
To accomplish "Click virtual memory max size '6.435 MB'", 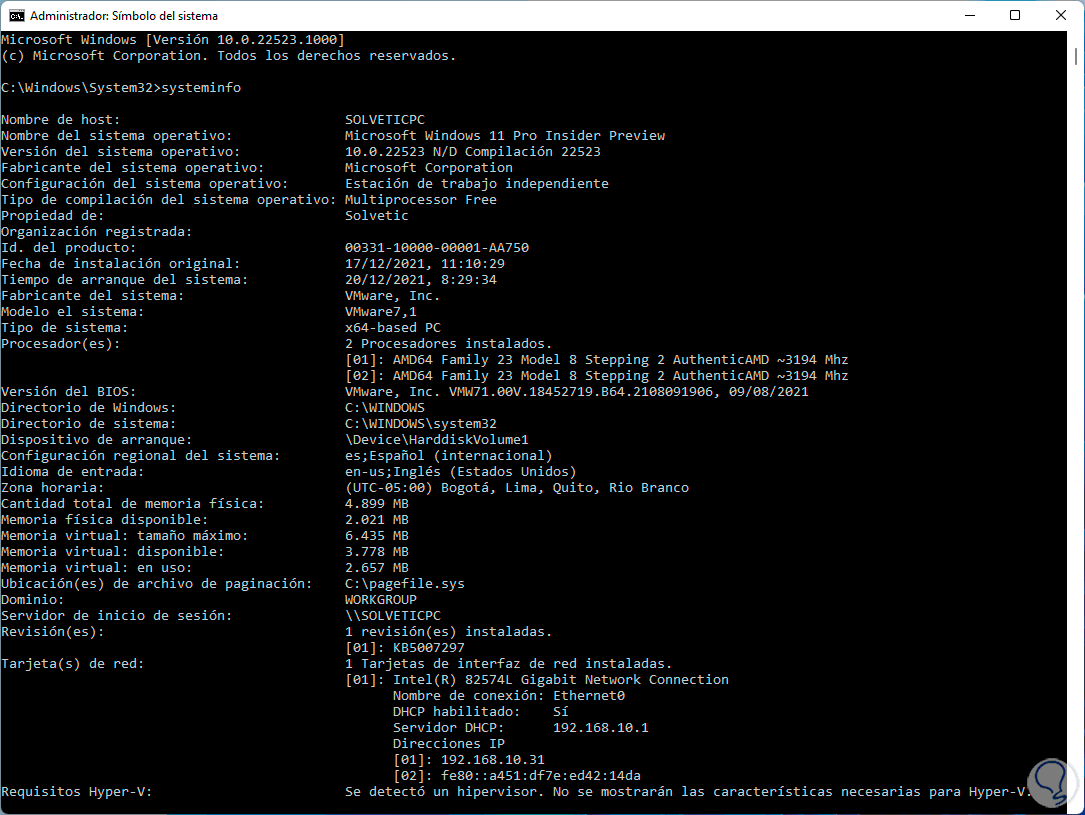I will coord(376,535).
